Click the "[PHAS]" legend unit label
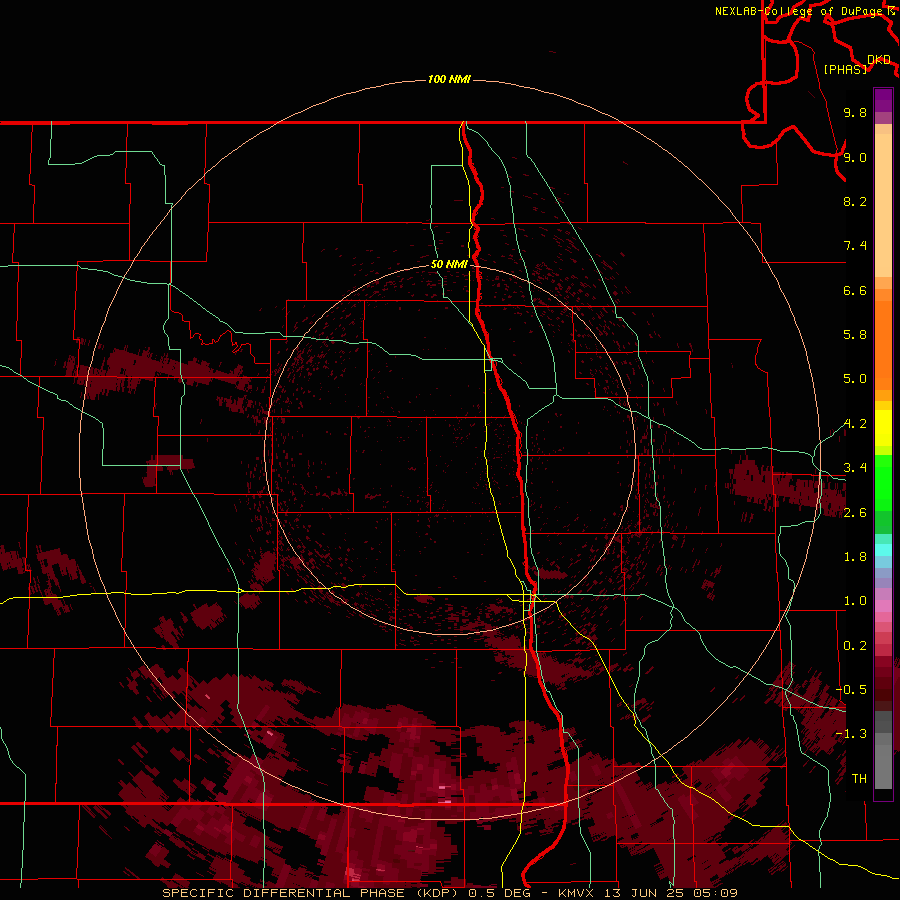Image resolution: width=900 pixels, height=900 pixels. coord(845,70)
